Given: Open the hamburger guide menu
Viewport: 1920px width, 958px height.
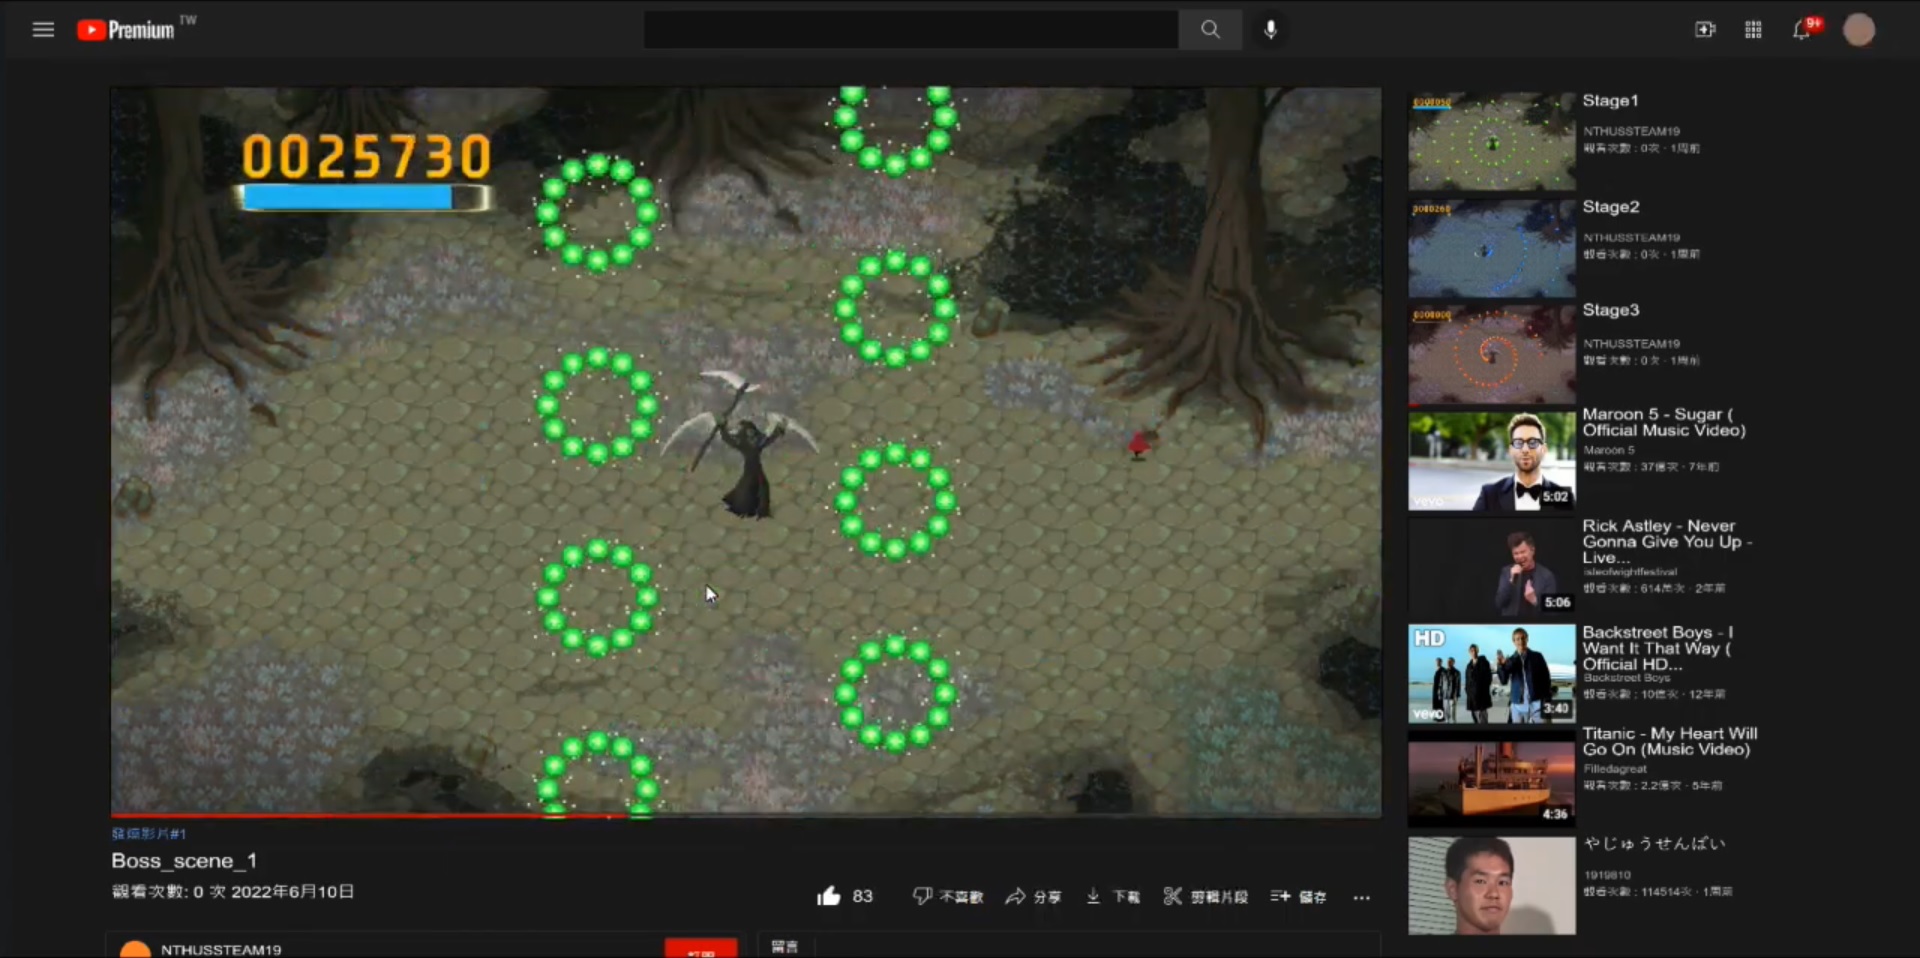Looking at the screenshot, I should tap(43, 30).
